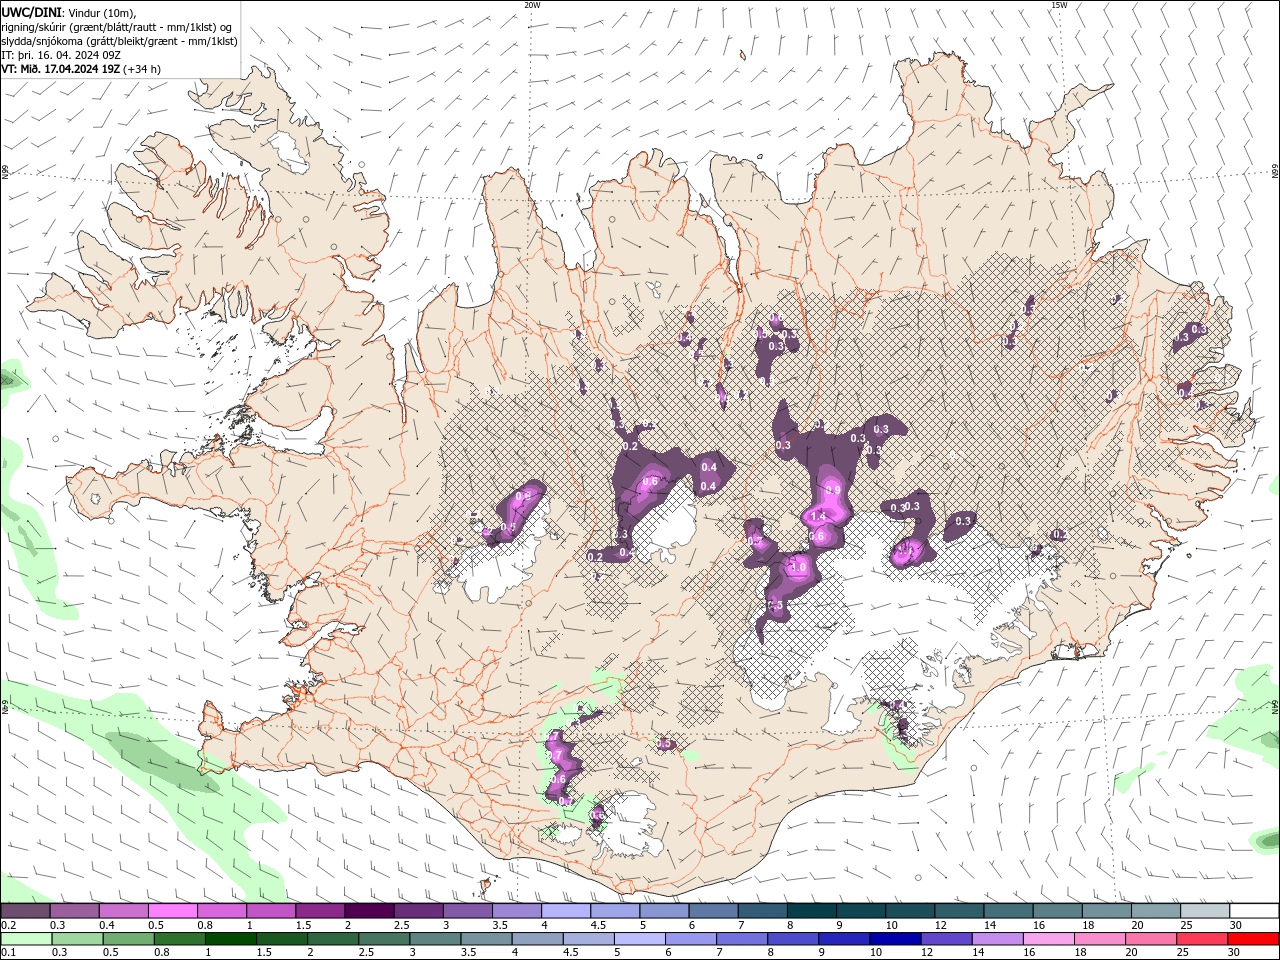Click the 'IT: þri. 16. 04. 2024 09Z' line

point(61,55)
